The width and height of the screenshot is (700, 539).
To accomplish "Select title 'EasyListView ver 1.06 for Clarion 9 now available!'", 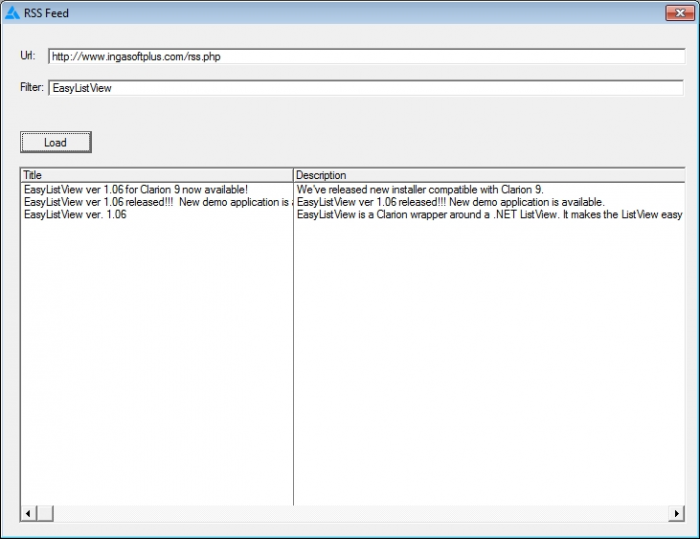I will 136,189.
